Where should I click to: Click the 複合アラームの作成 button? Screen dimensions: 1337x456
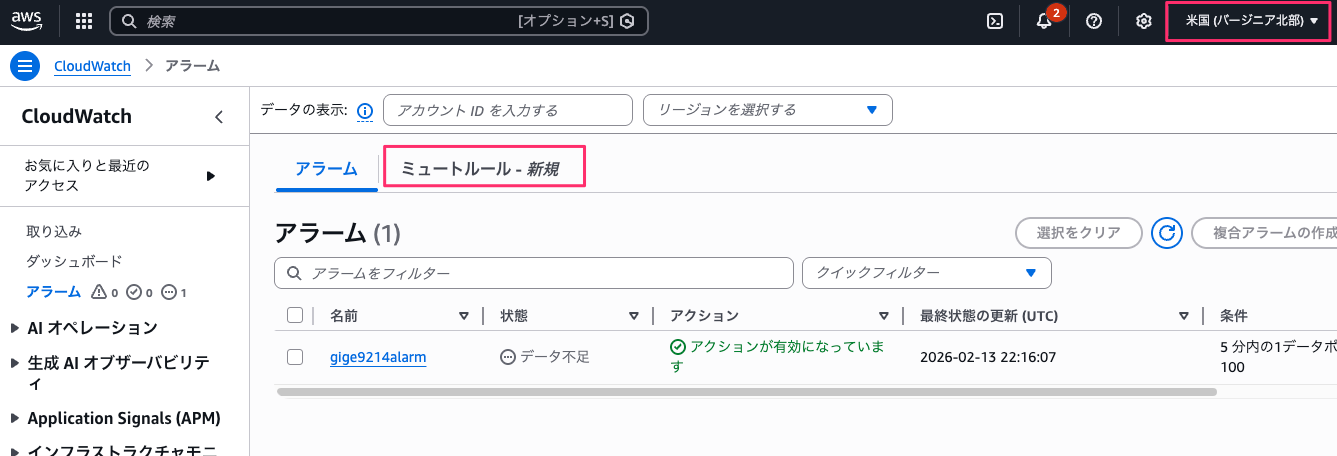(1266, 233)
